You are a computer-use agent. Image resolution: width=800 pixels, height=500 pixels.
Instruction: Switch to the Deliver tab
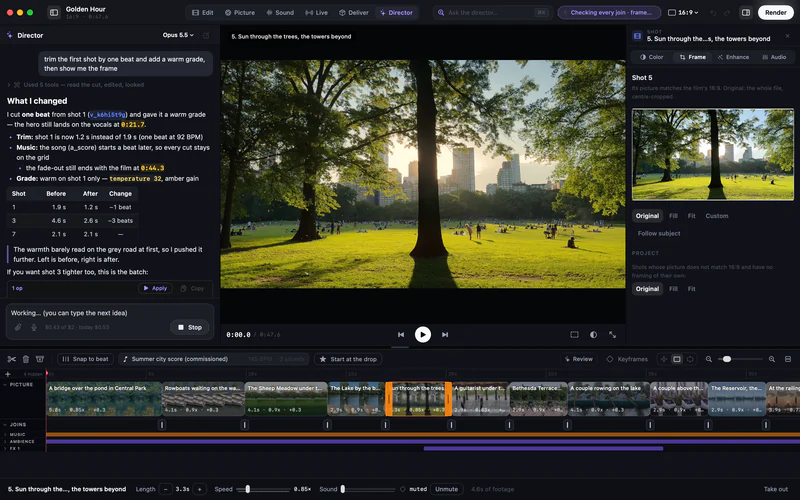pyautogui.click(x=354, y=12)
